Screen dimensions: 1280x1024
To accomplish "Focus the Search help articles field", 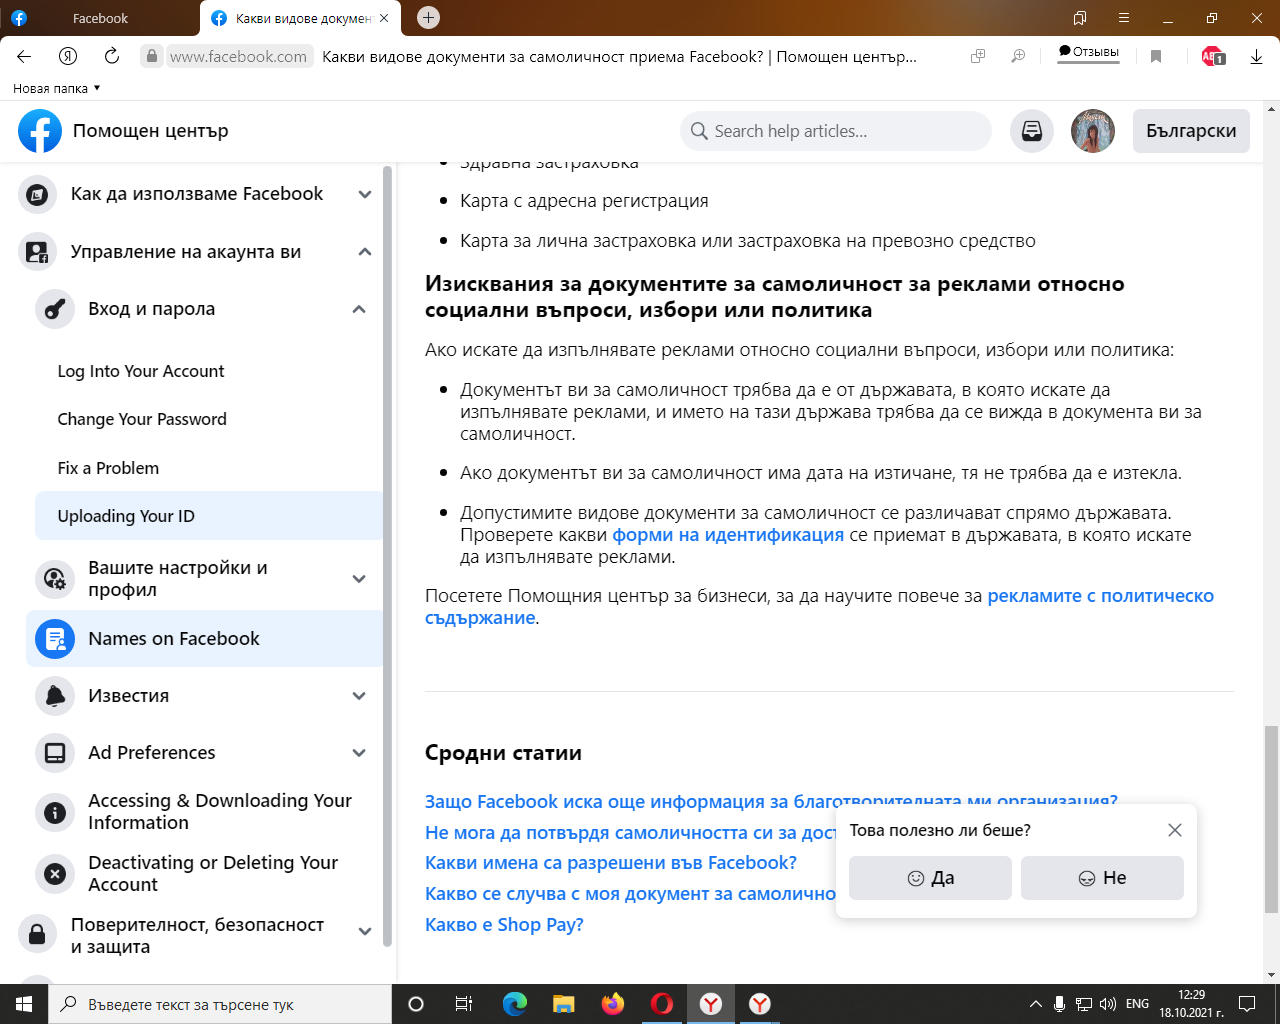I will click(x=836, y=131).
